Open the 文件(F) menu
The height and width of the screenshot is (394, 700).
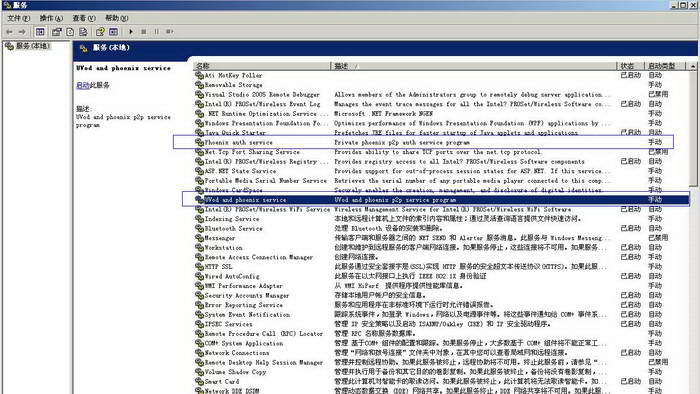pyautogui.click(x=18, y=18)
